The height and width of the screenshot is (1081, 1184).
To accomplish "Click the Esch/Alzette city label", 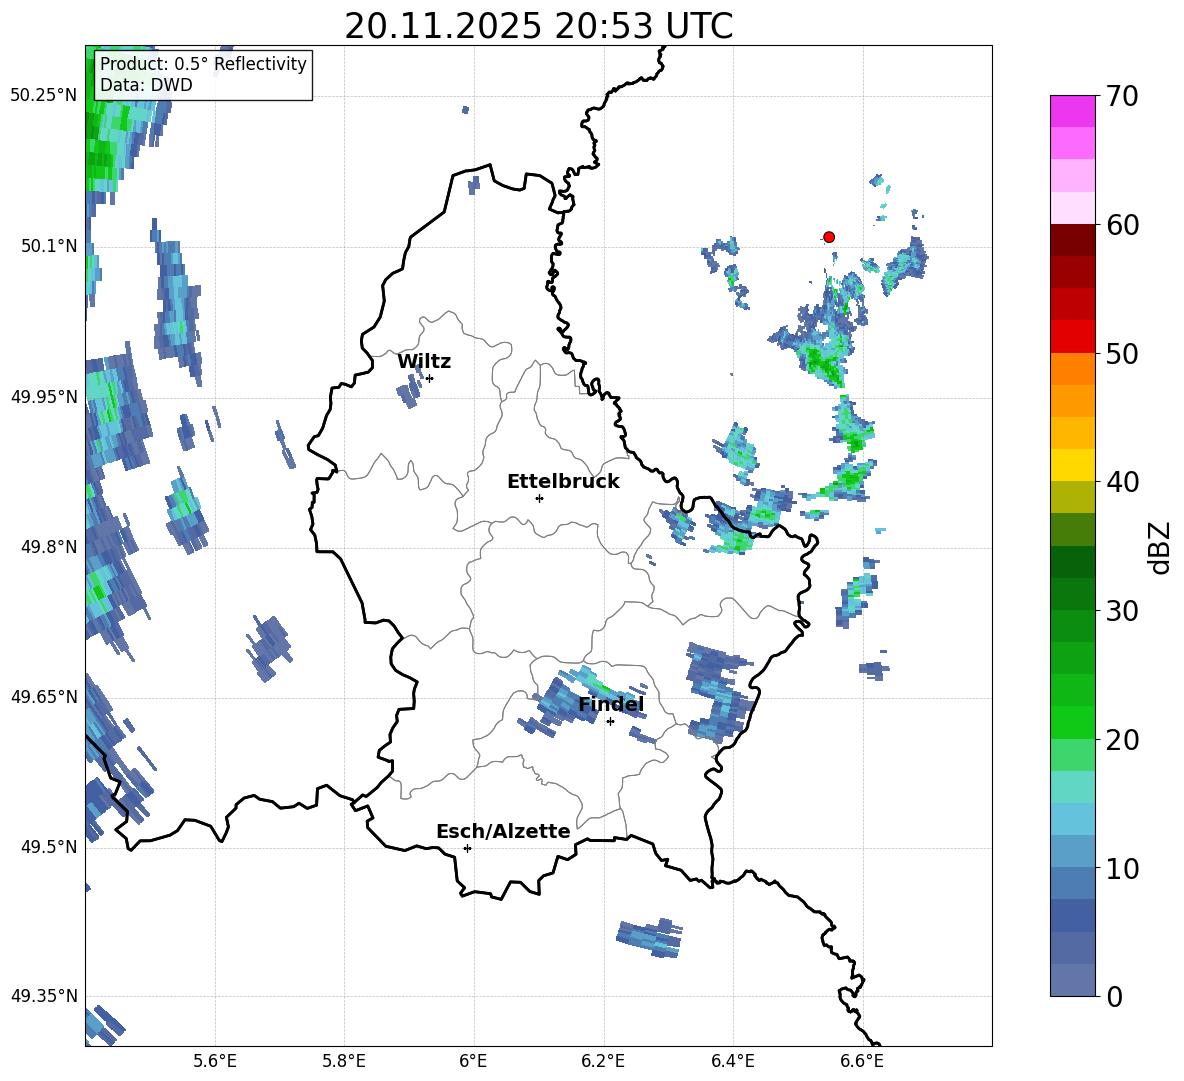I will tap(503, 831).
